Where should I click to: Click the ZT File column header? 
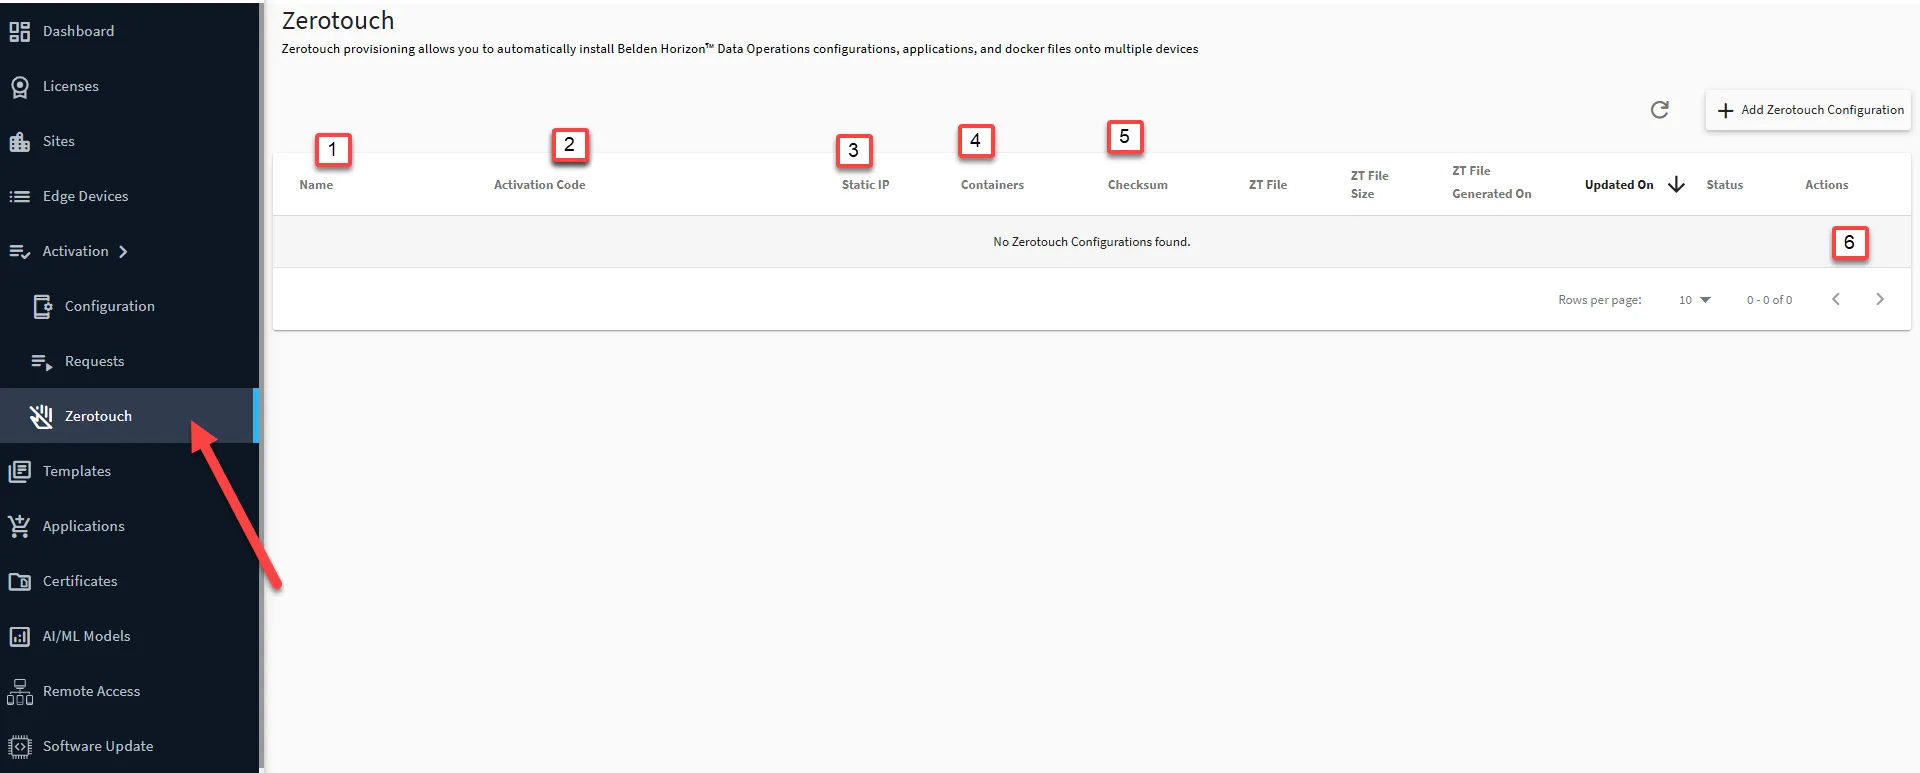tap(1268, 185)
